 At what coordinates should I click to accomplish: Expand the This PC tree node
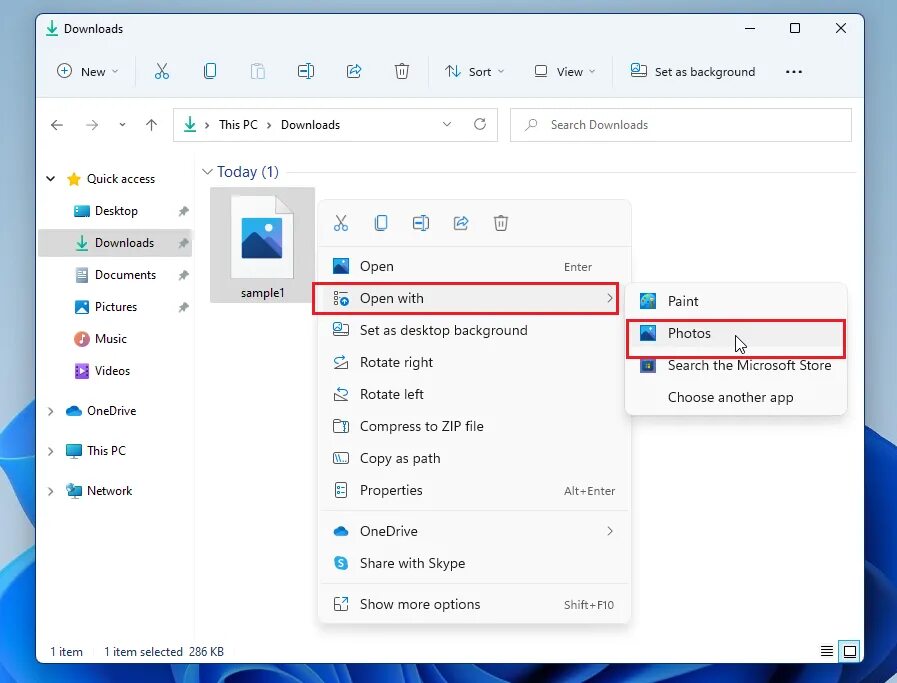point(50,451)
